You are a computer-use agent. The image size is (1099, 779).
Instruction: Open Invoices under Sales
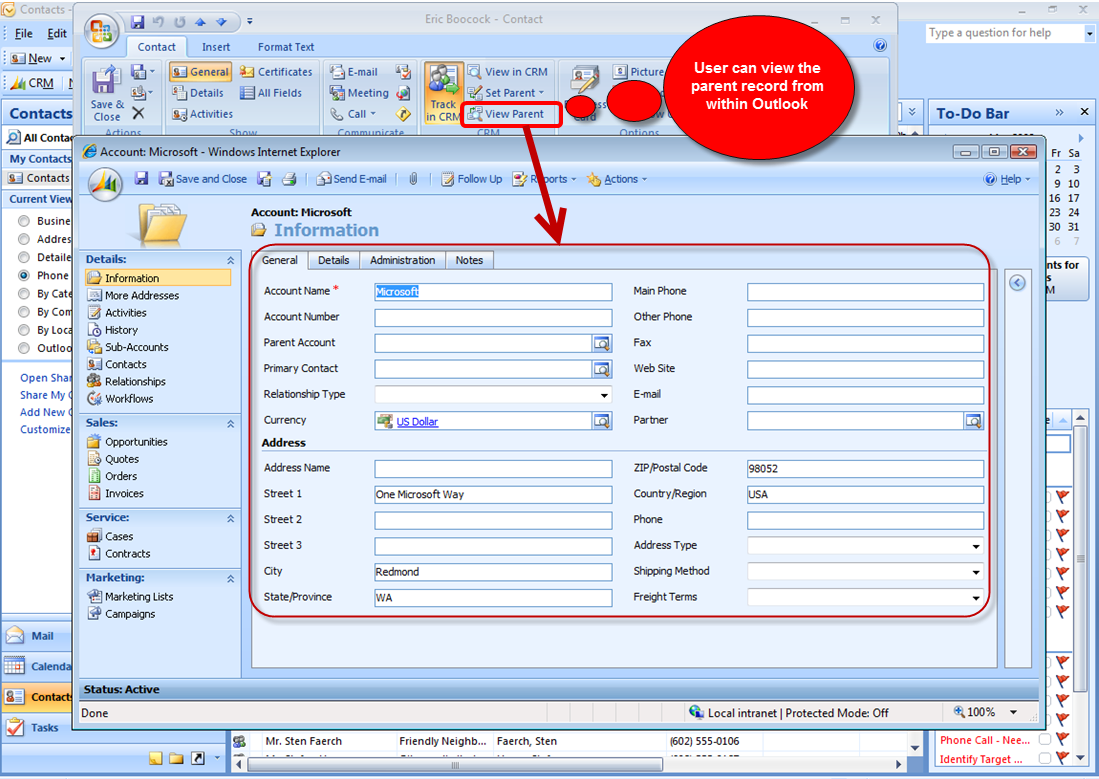pos(124,494)
